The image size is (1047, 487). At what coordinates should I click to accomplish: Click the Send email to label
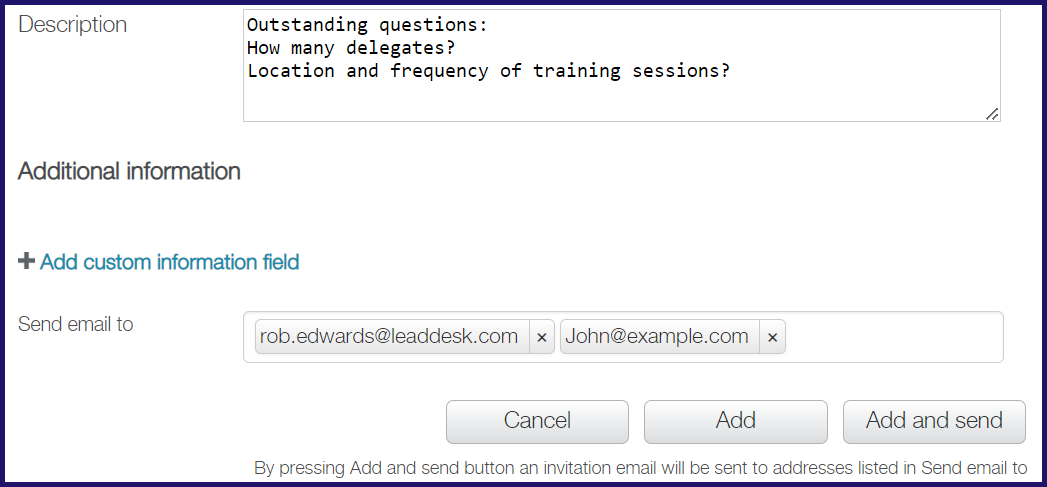tap(75, 324)
